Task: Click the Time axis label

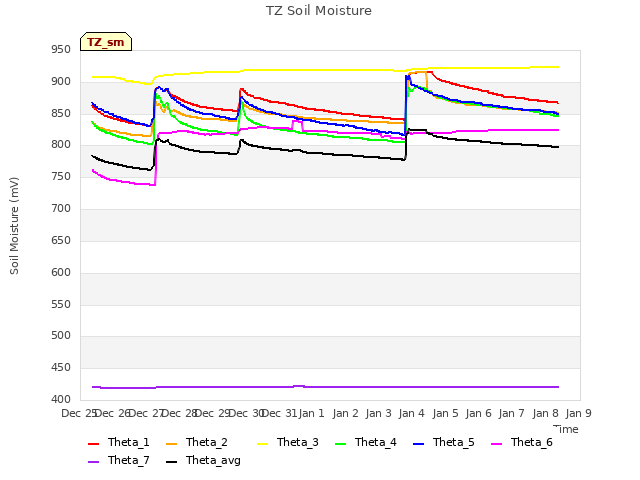Action: tap(566, 429)
